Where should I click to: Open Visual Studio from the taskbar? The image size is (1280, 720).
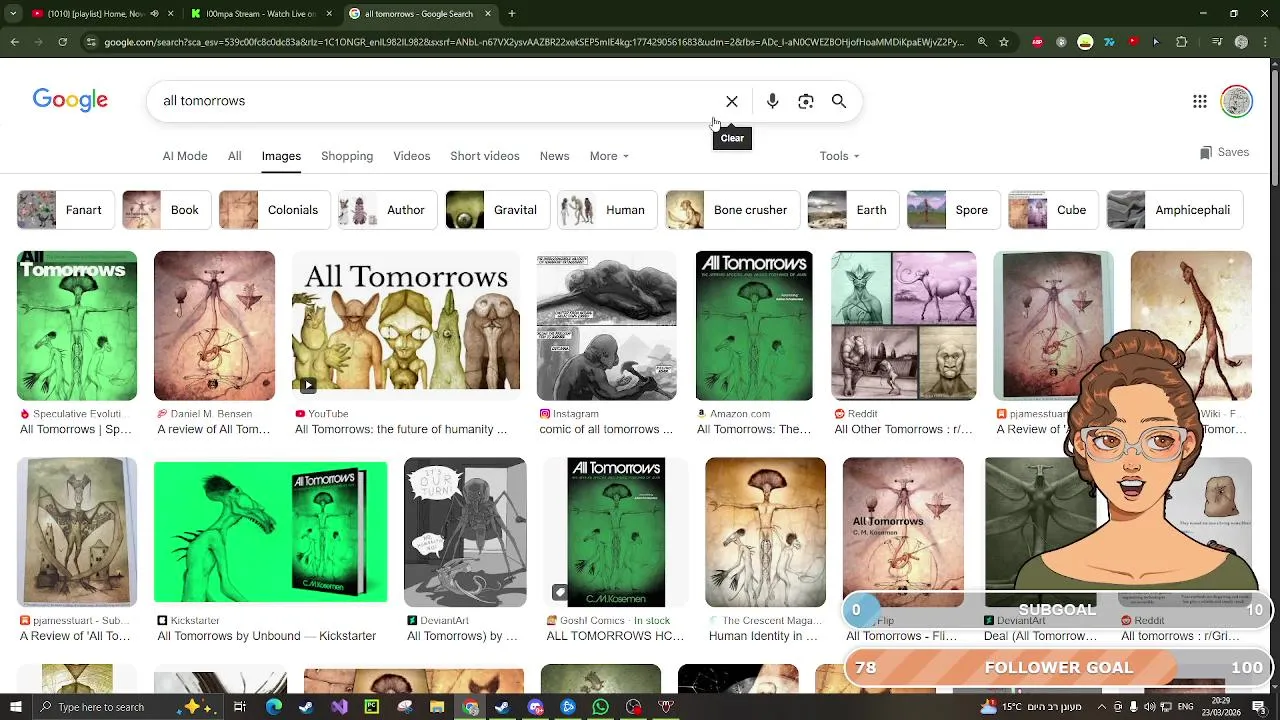tap(339, 707)
